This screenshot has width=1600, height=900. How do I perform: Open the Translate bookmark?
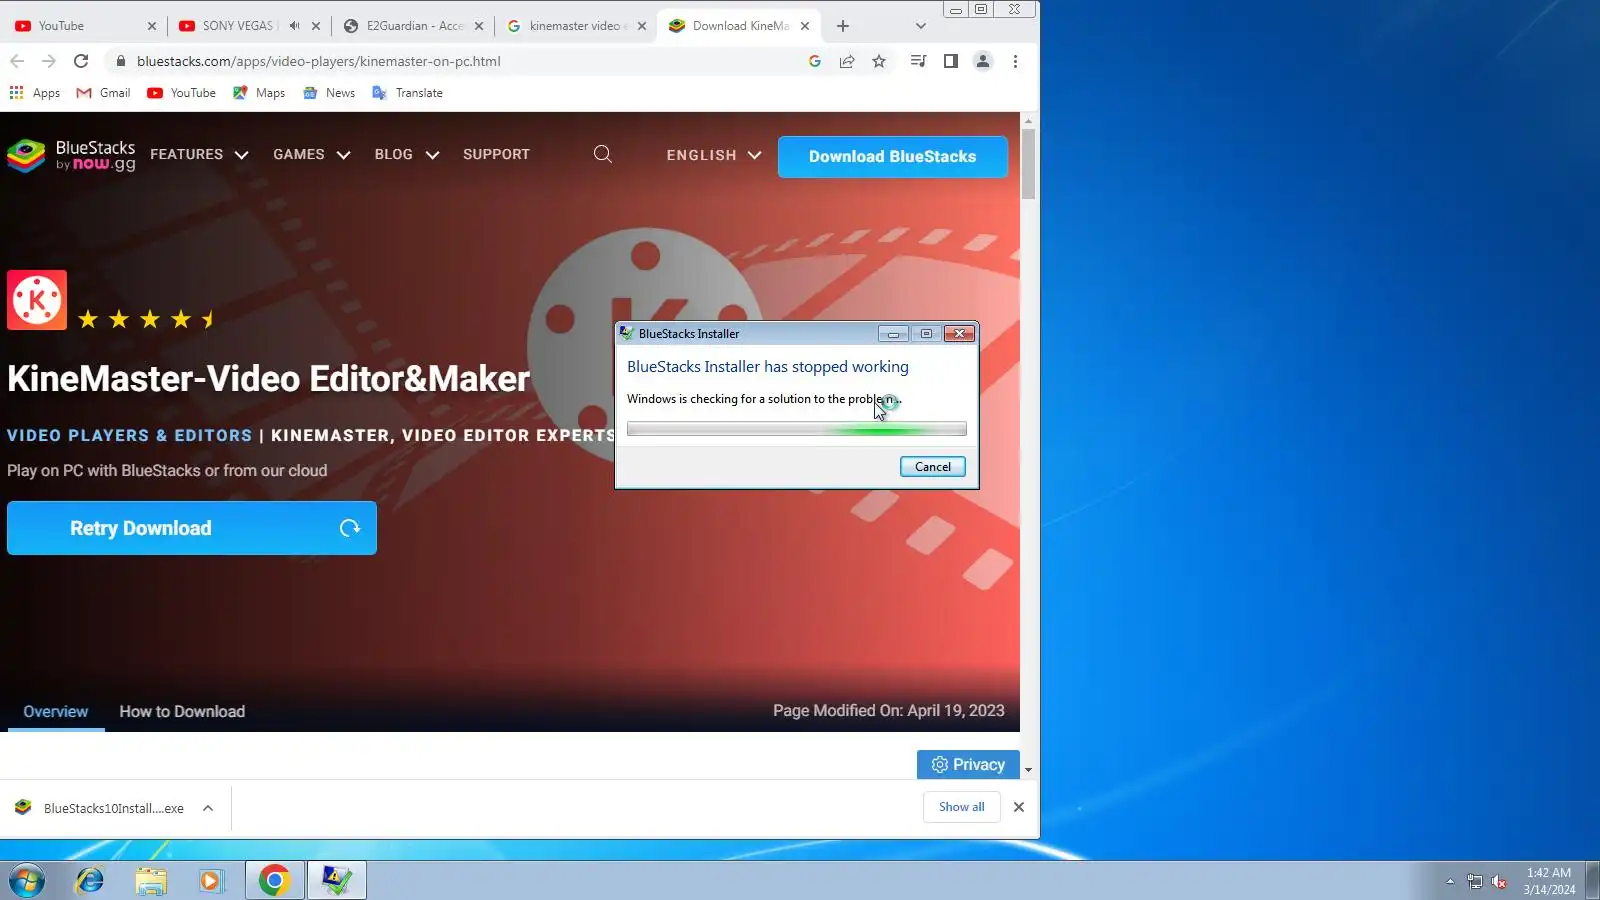click(407, 93)
